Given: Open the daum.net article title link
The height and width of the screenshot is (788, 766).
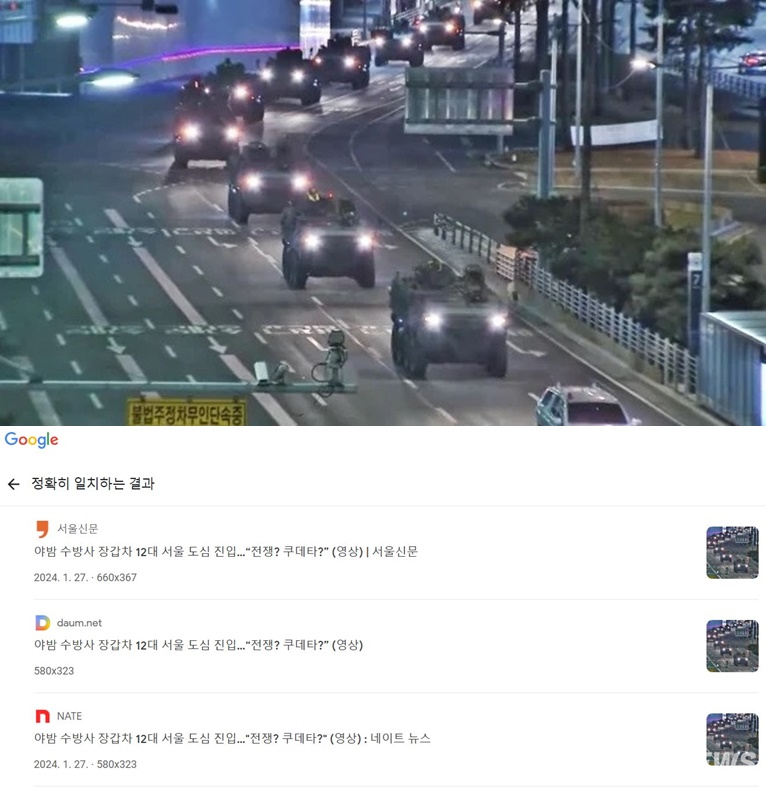Looking at the screenshot, I should click(199, 645).
